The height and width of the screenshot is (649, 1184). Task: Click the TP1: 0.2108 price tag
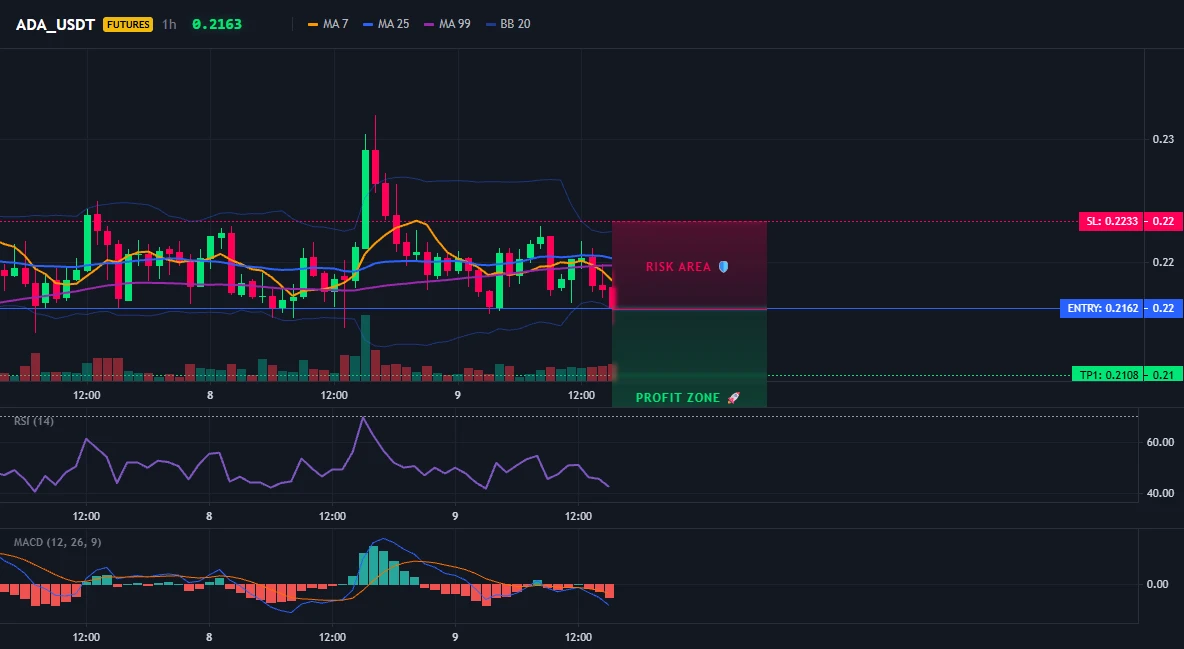(x=1108, y=375)
